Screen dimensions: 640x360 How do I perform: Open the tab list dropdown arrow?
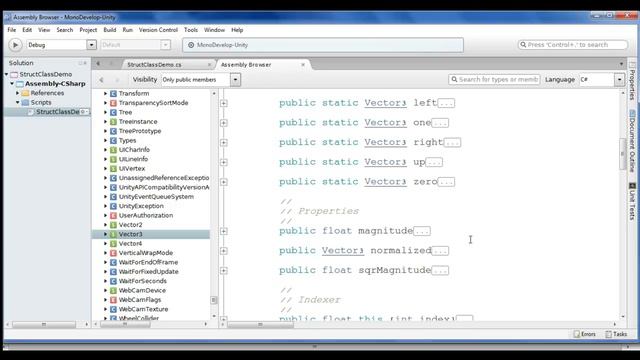621,64
